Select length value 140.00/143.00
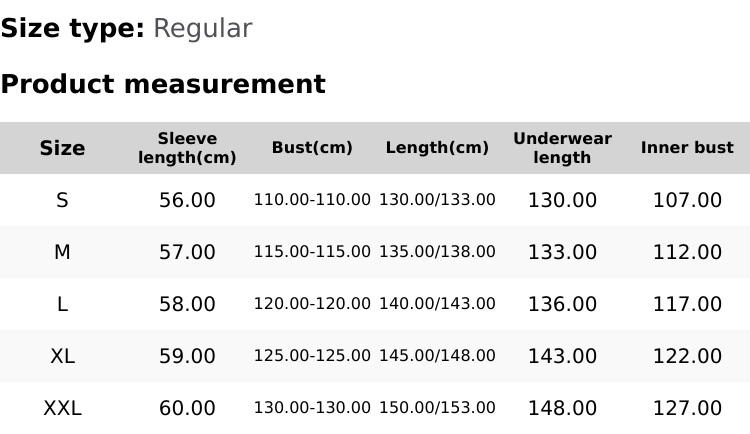This screenshot has width=750, height=434. [x=437, y=304]
